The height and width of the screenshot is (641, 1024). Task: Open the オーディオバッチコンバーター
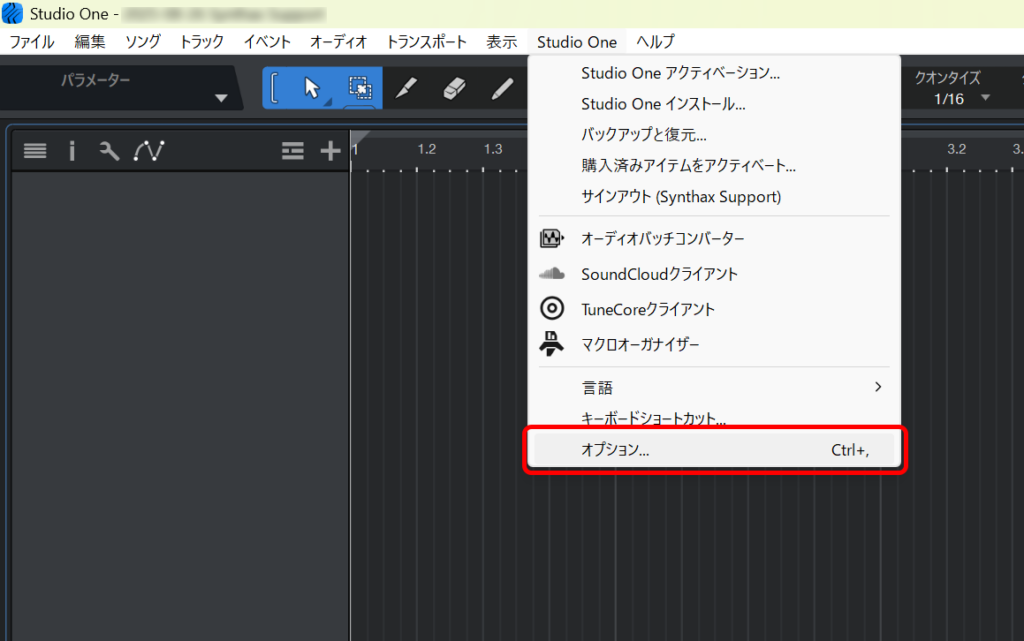coord(662,239)
